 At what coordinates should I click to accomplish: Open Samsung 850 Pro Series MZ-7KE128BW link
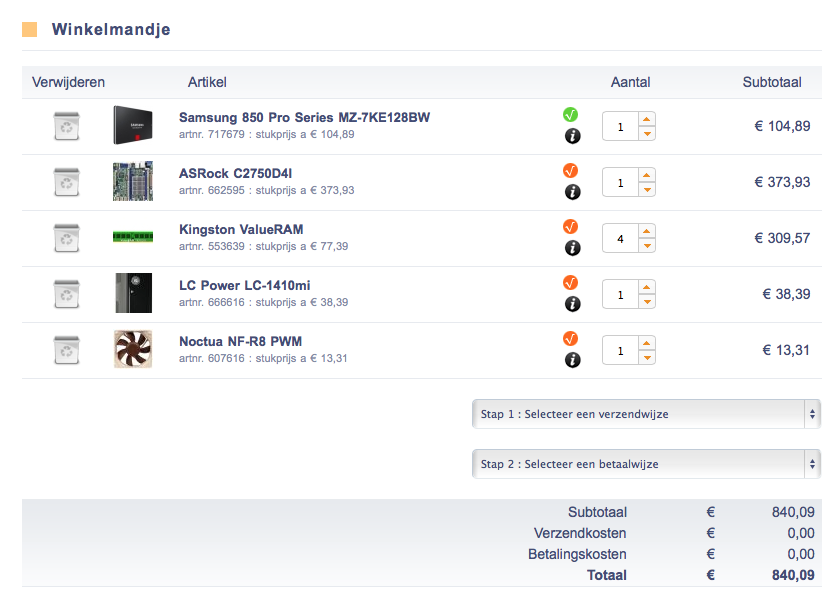click(305, 117)
